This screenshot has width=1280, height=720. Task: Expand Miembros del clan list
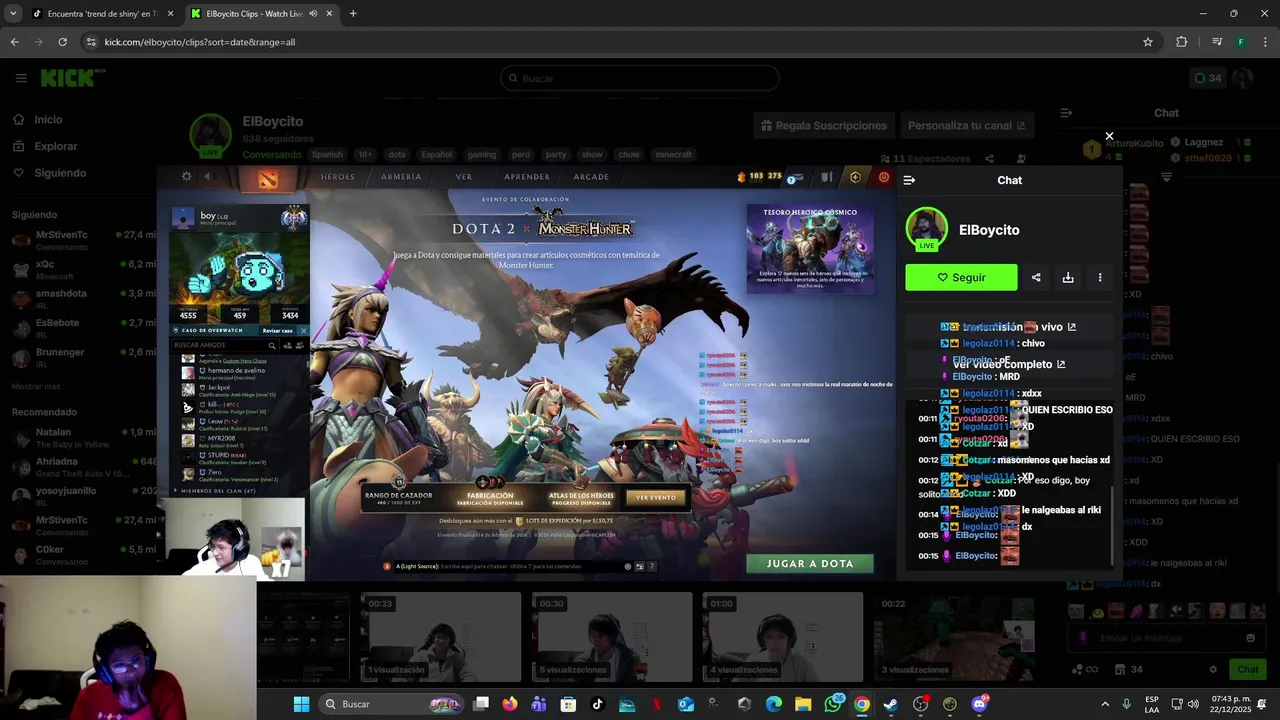214,491
